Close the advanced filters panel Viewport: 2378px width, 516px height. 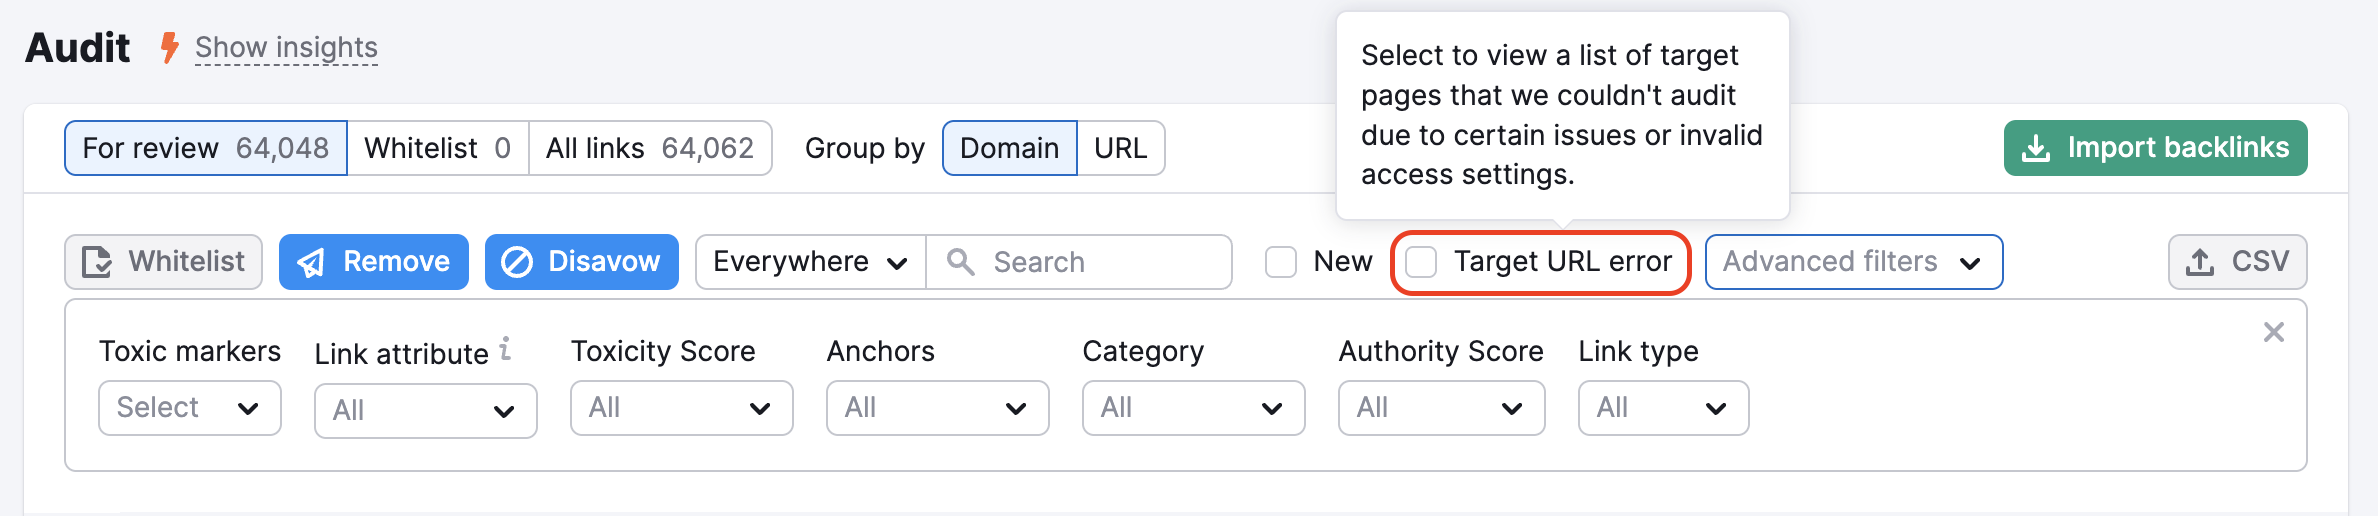point(2273,332)
